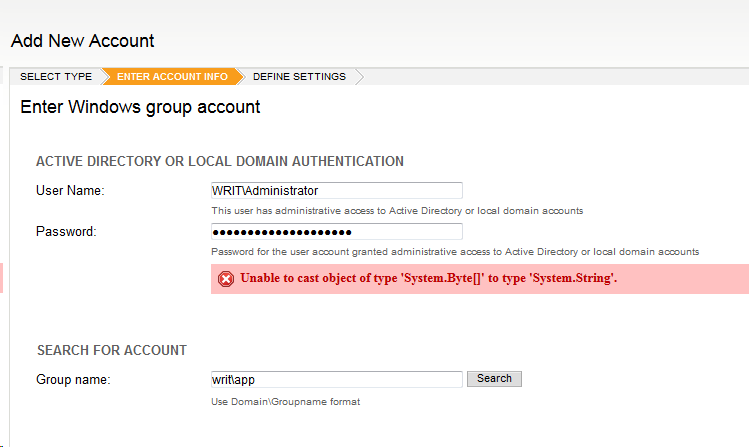Focus the Password input field
The image size is (749, 447).
coord(336,232)
